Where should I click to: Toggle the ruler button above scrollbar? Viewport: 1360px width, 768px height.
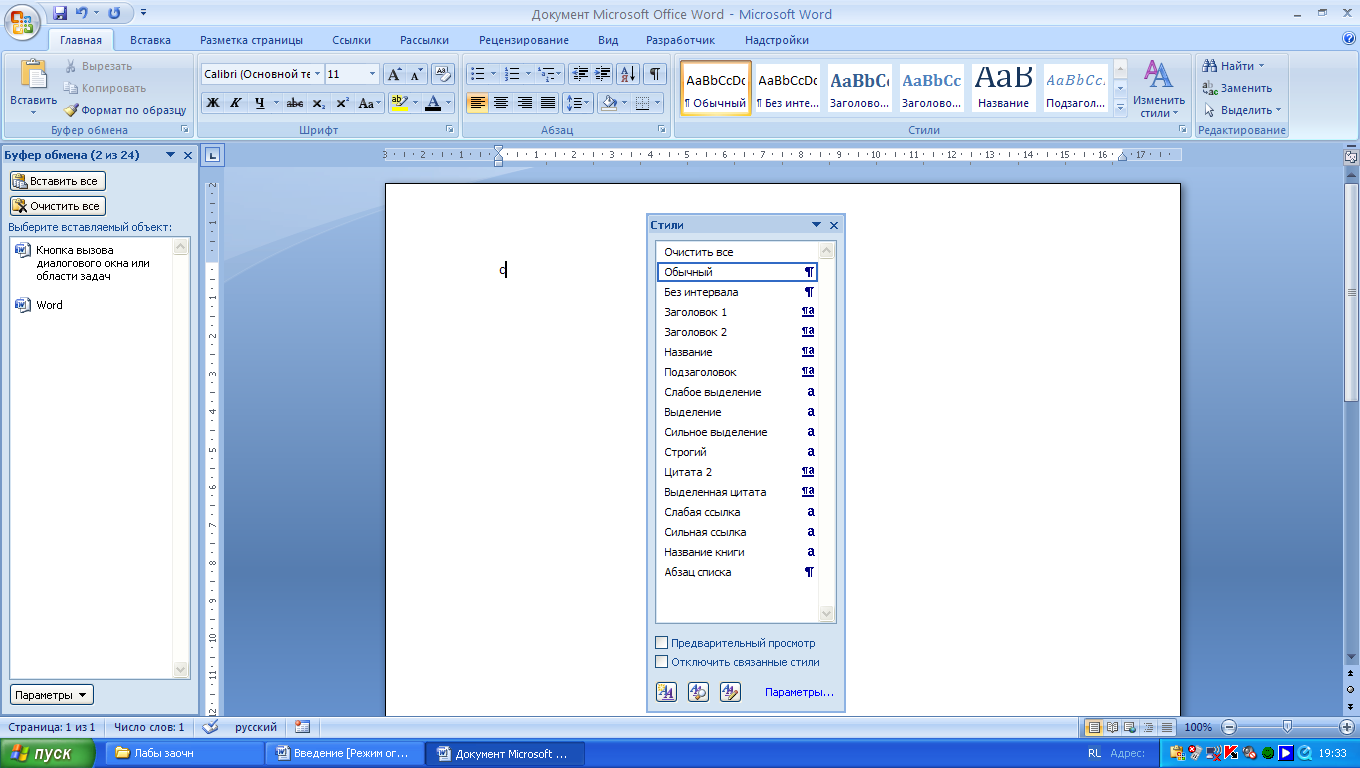(x=1351, y=156)
